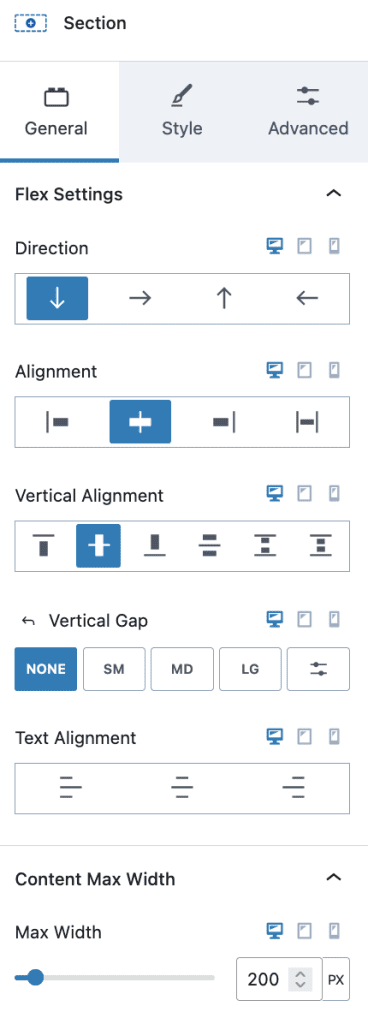Select left alignment icon under Alignment
This screenshot has height=1024, width=368.
(x=57, y=422)
